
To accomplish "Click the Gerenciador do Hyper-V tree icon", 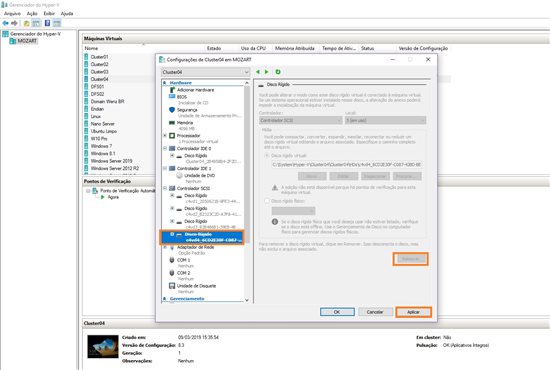I will click(5, 34).
